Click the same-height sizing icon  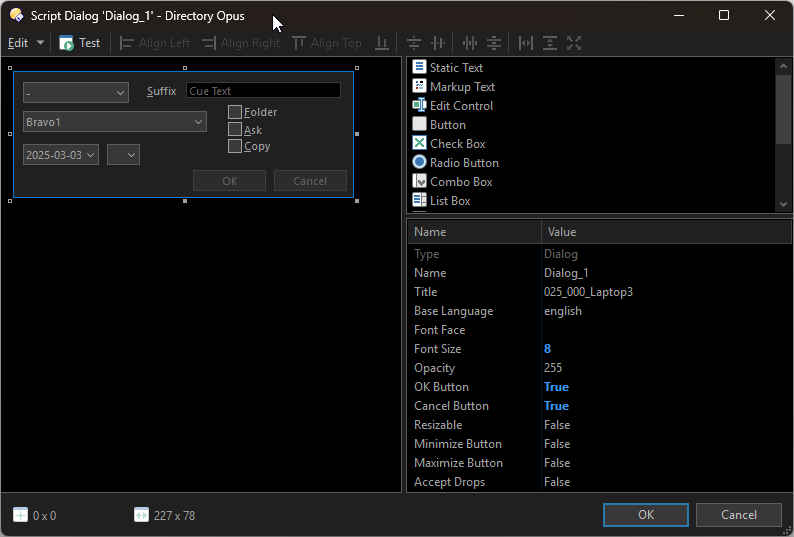tap(550, 43)
